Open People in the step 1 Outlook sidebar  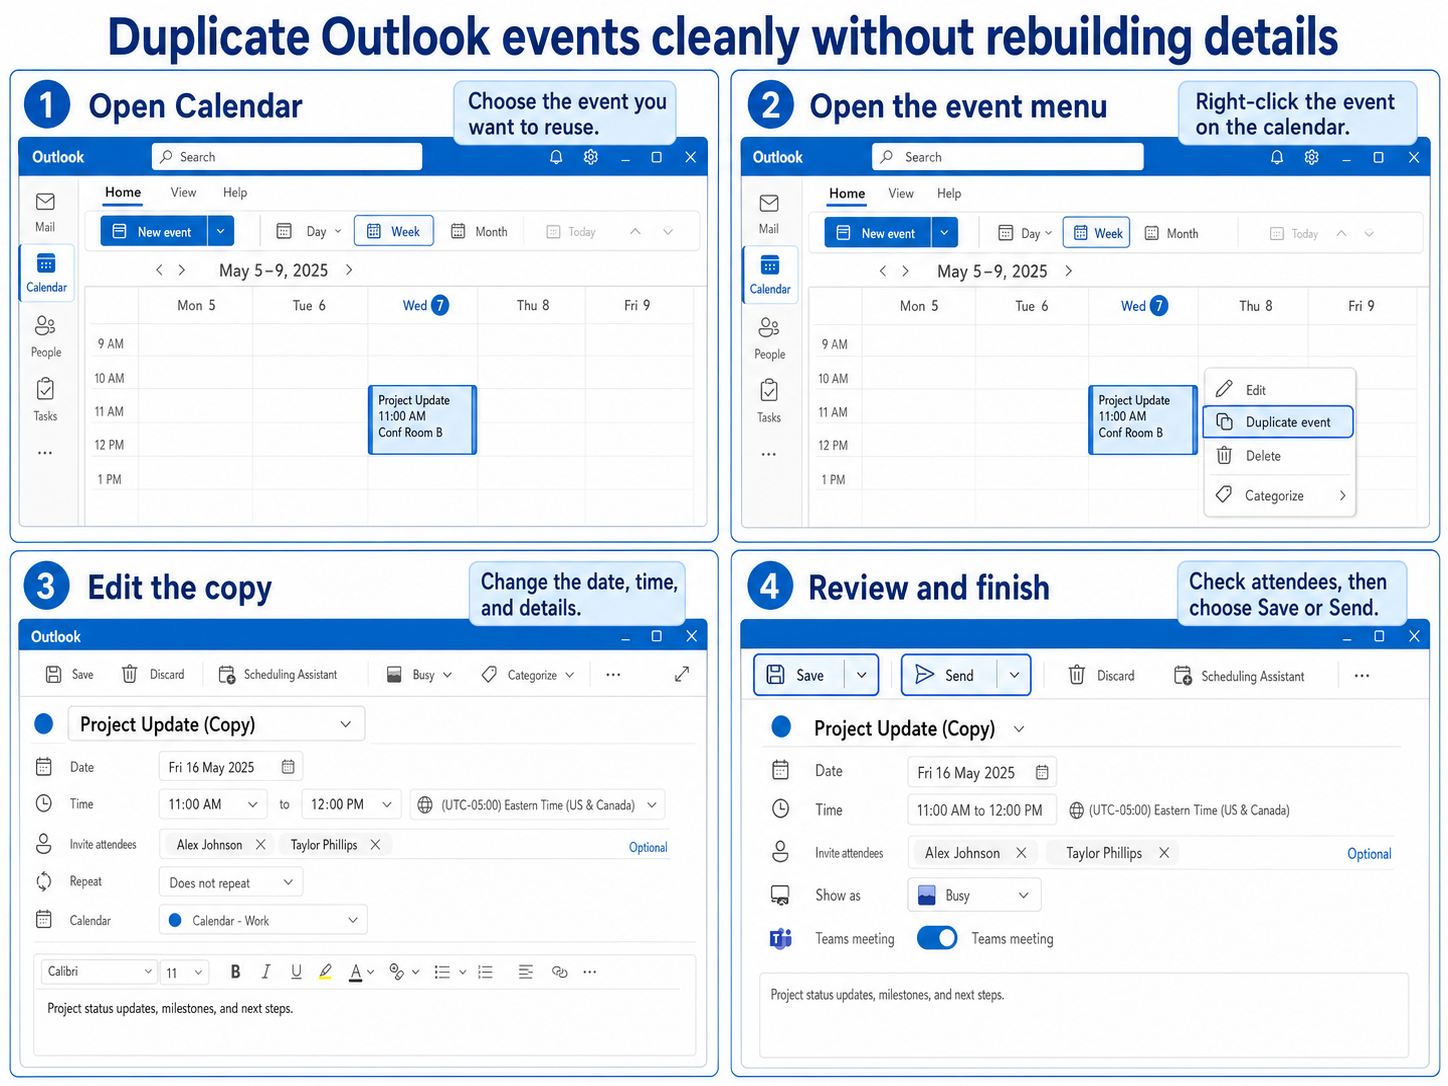(45, 336)
